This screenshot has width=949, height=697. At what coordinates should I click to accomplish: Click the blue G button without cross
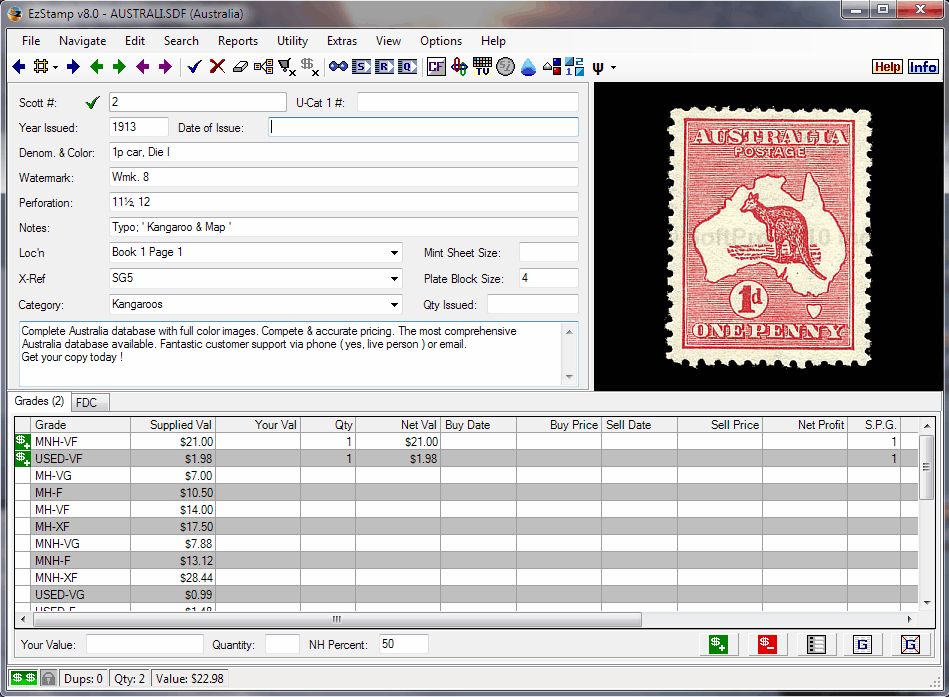tap(862, 644)
